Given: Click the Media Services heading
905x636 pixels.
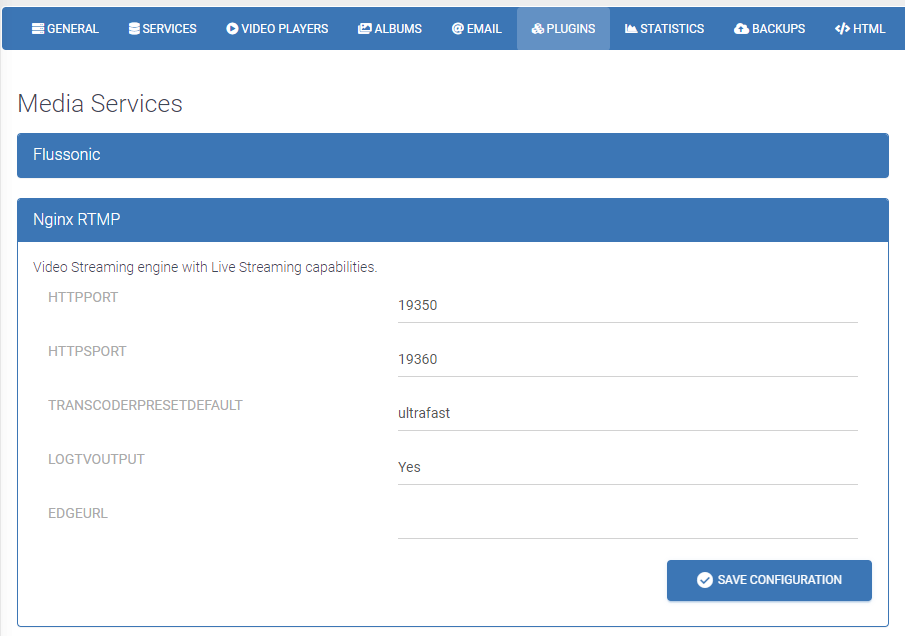Looking at the screenshot, I should point(100,104).
